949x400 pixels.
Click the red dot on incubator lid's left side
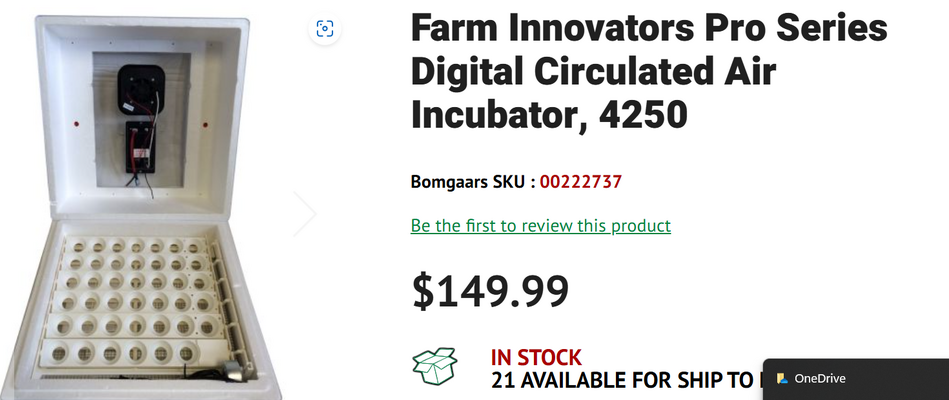(x=77, y=125)
